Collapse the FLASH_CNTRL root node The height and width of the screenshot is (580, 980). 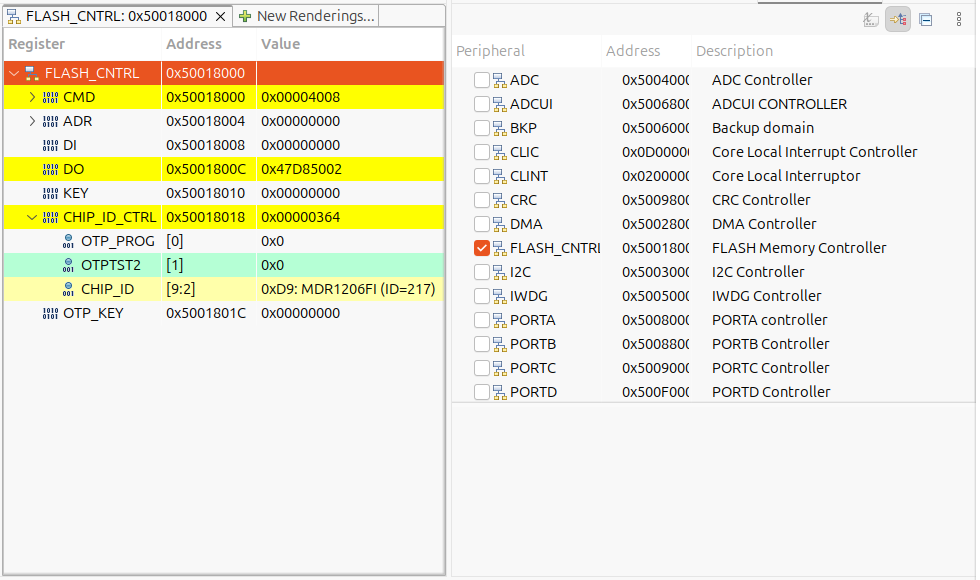[x=14, y=73]
